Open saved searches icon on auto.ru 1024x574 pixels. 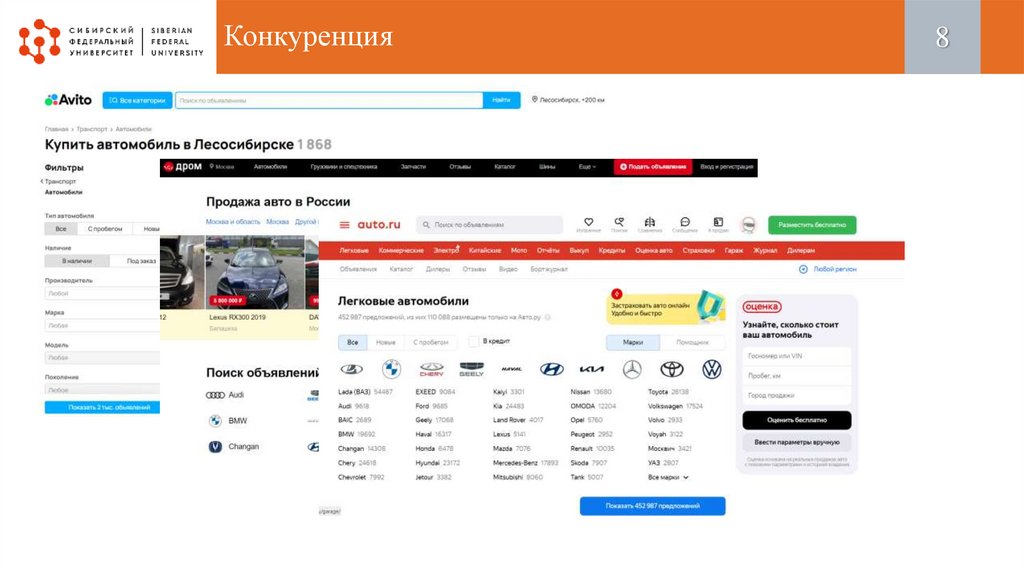pyautogui.click(x=619, y=222)
